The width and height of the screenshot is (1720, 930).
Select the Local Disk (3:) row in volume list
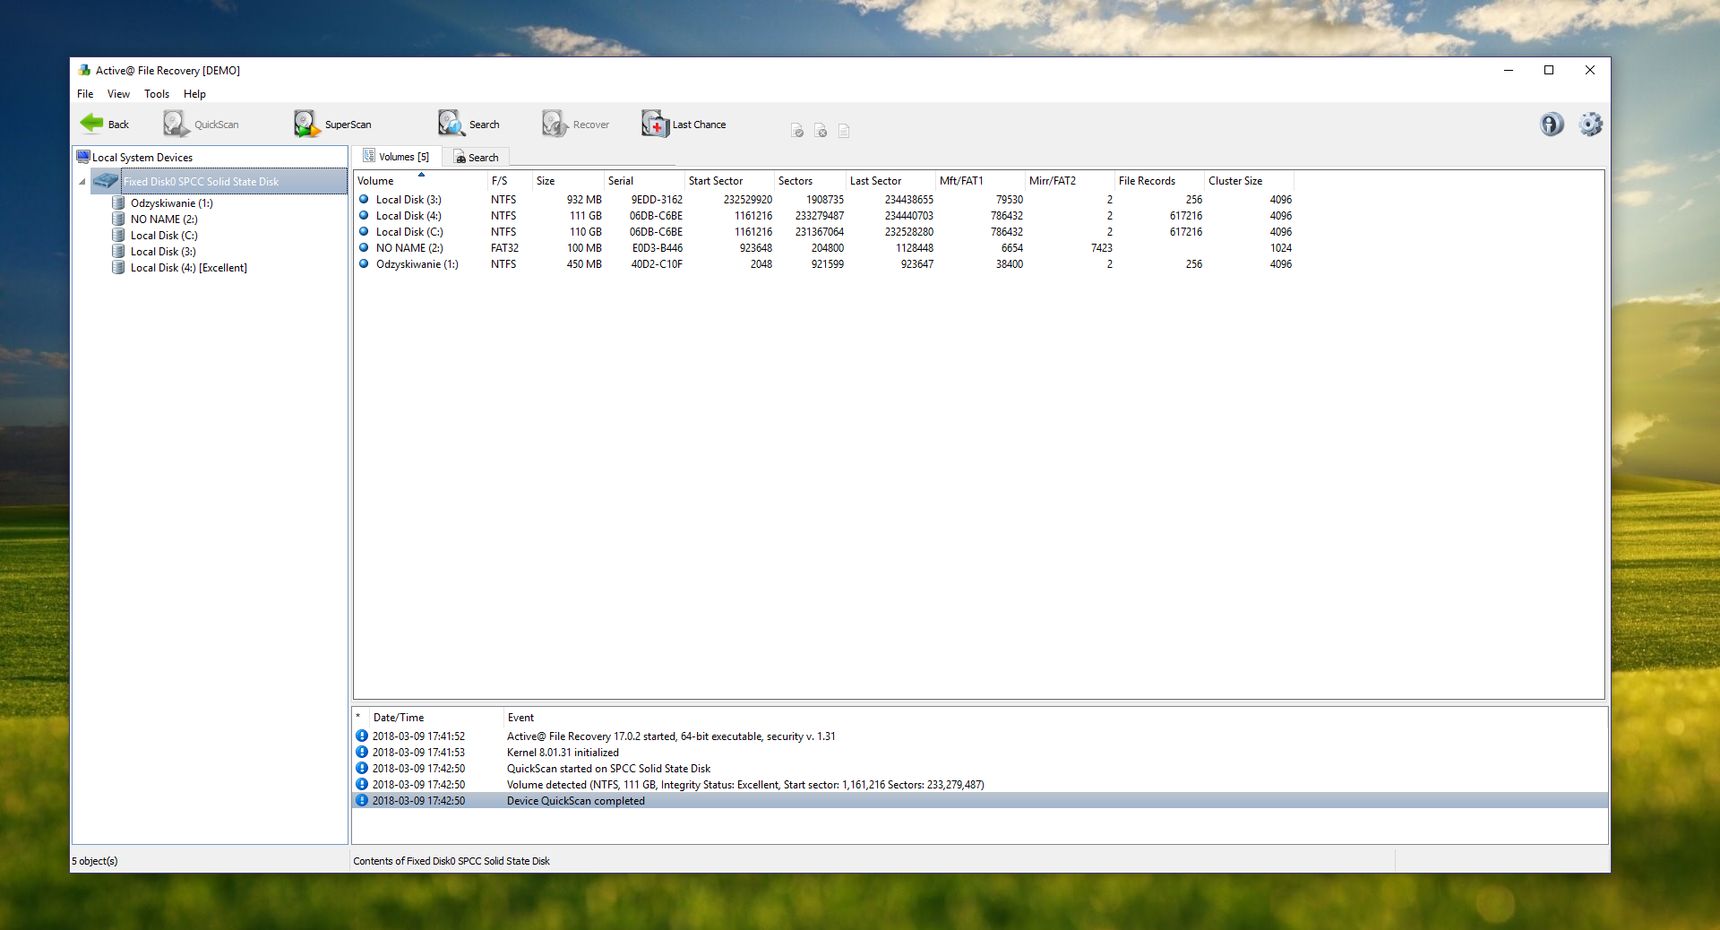[x=825, y=199]
